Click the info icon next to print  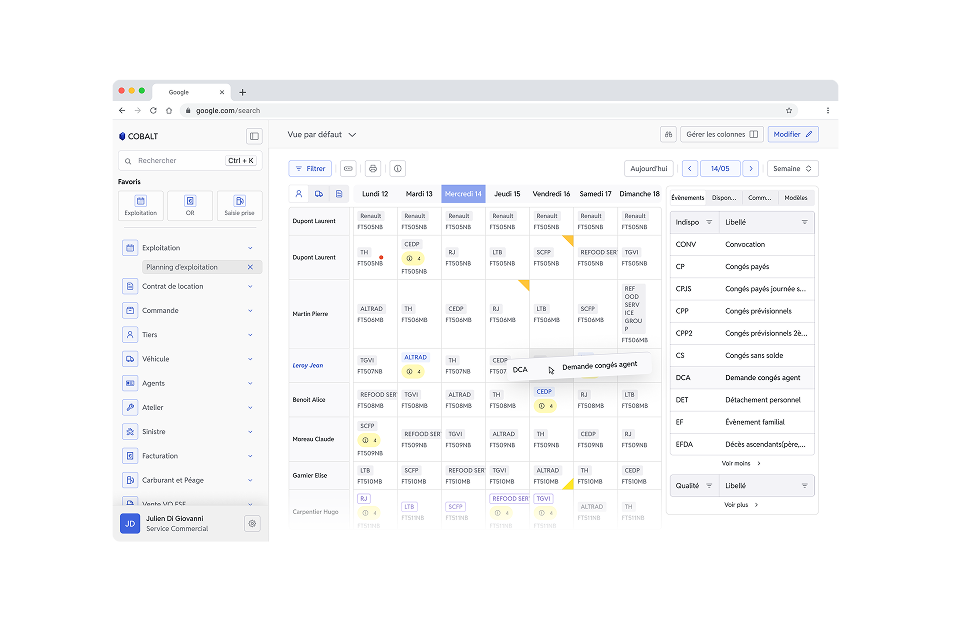[x=397, y=169]
